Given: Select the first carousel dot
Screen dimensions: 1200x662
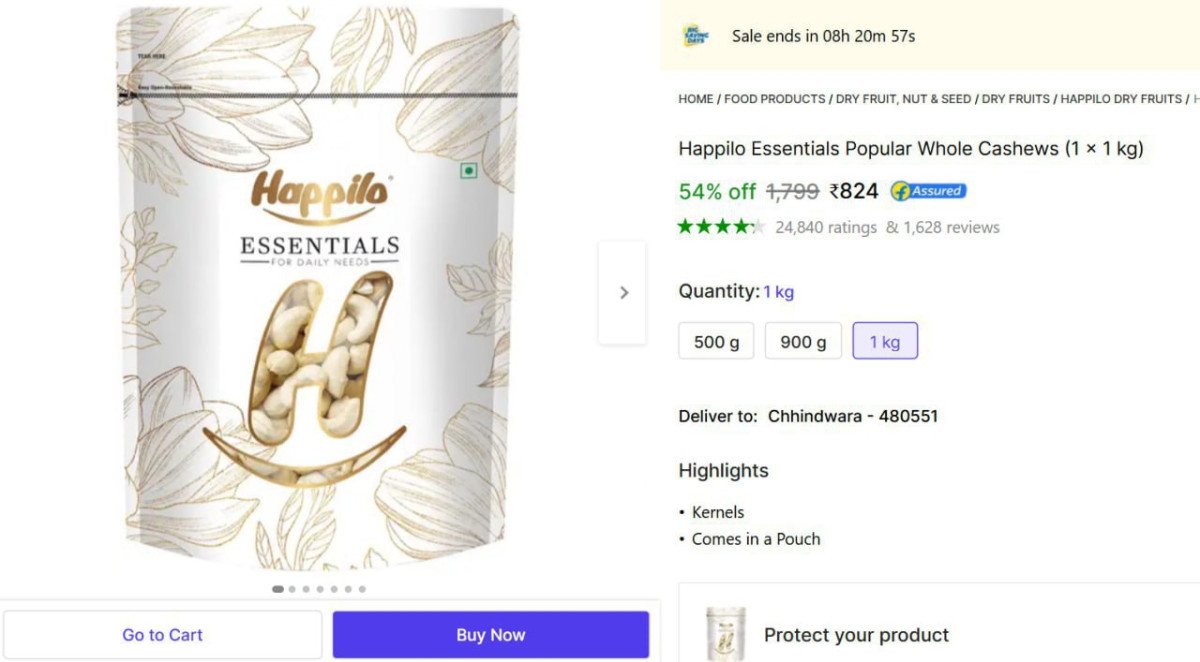Looking at the screenshot, I should pos(277,589).
